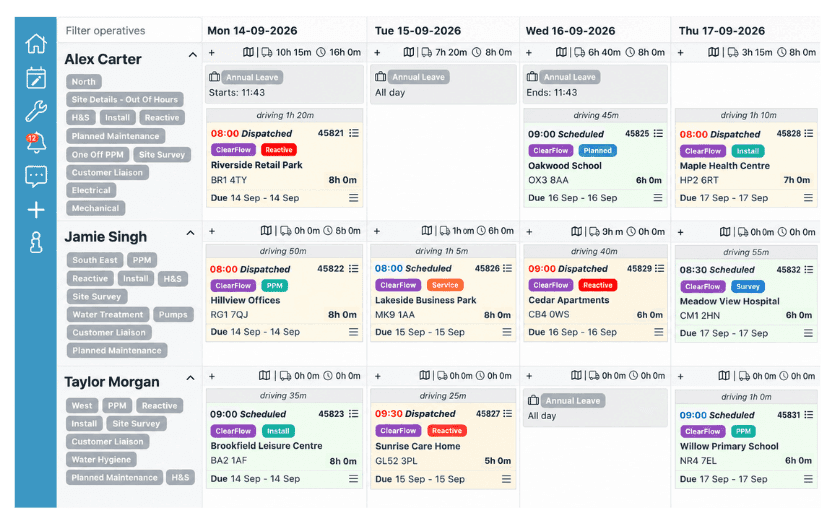Click the Service label on job 45826
Image resolution: width=840 pixels, height=520 pixels.
coord(445,285)
